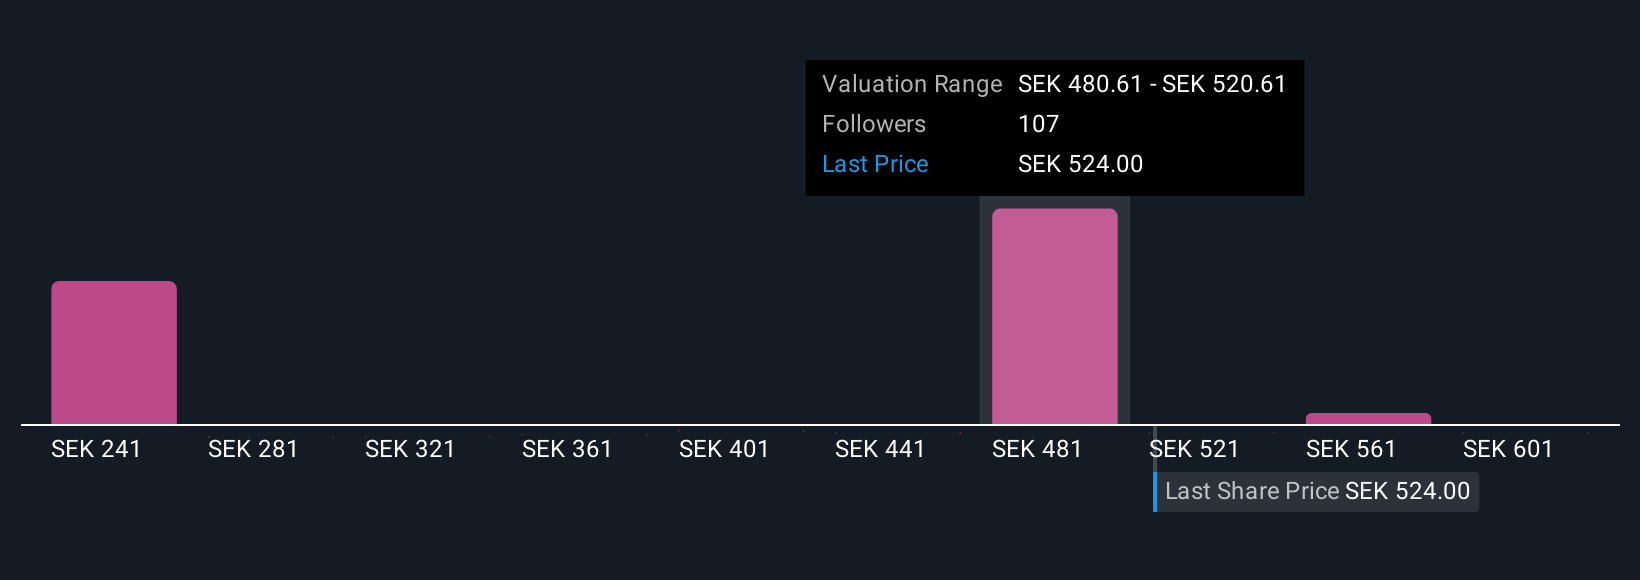The width and height of the screenshot is (1640, 580).
Task: Click the SEK 561 axis label
Action: point(1351,450)
